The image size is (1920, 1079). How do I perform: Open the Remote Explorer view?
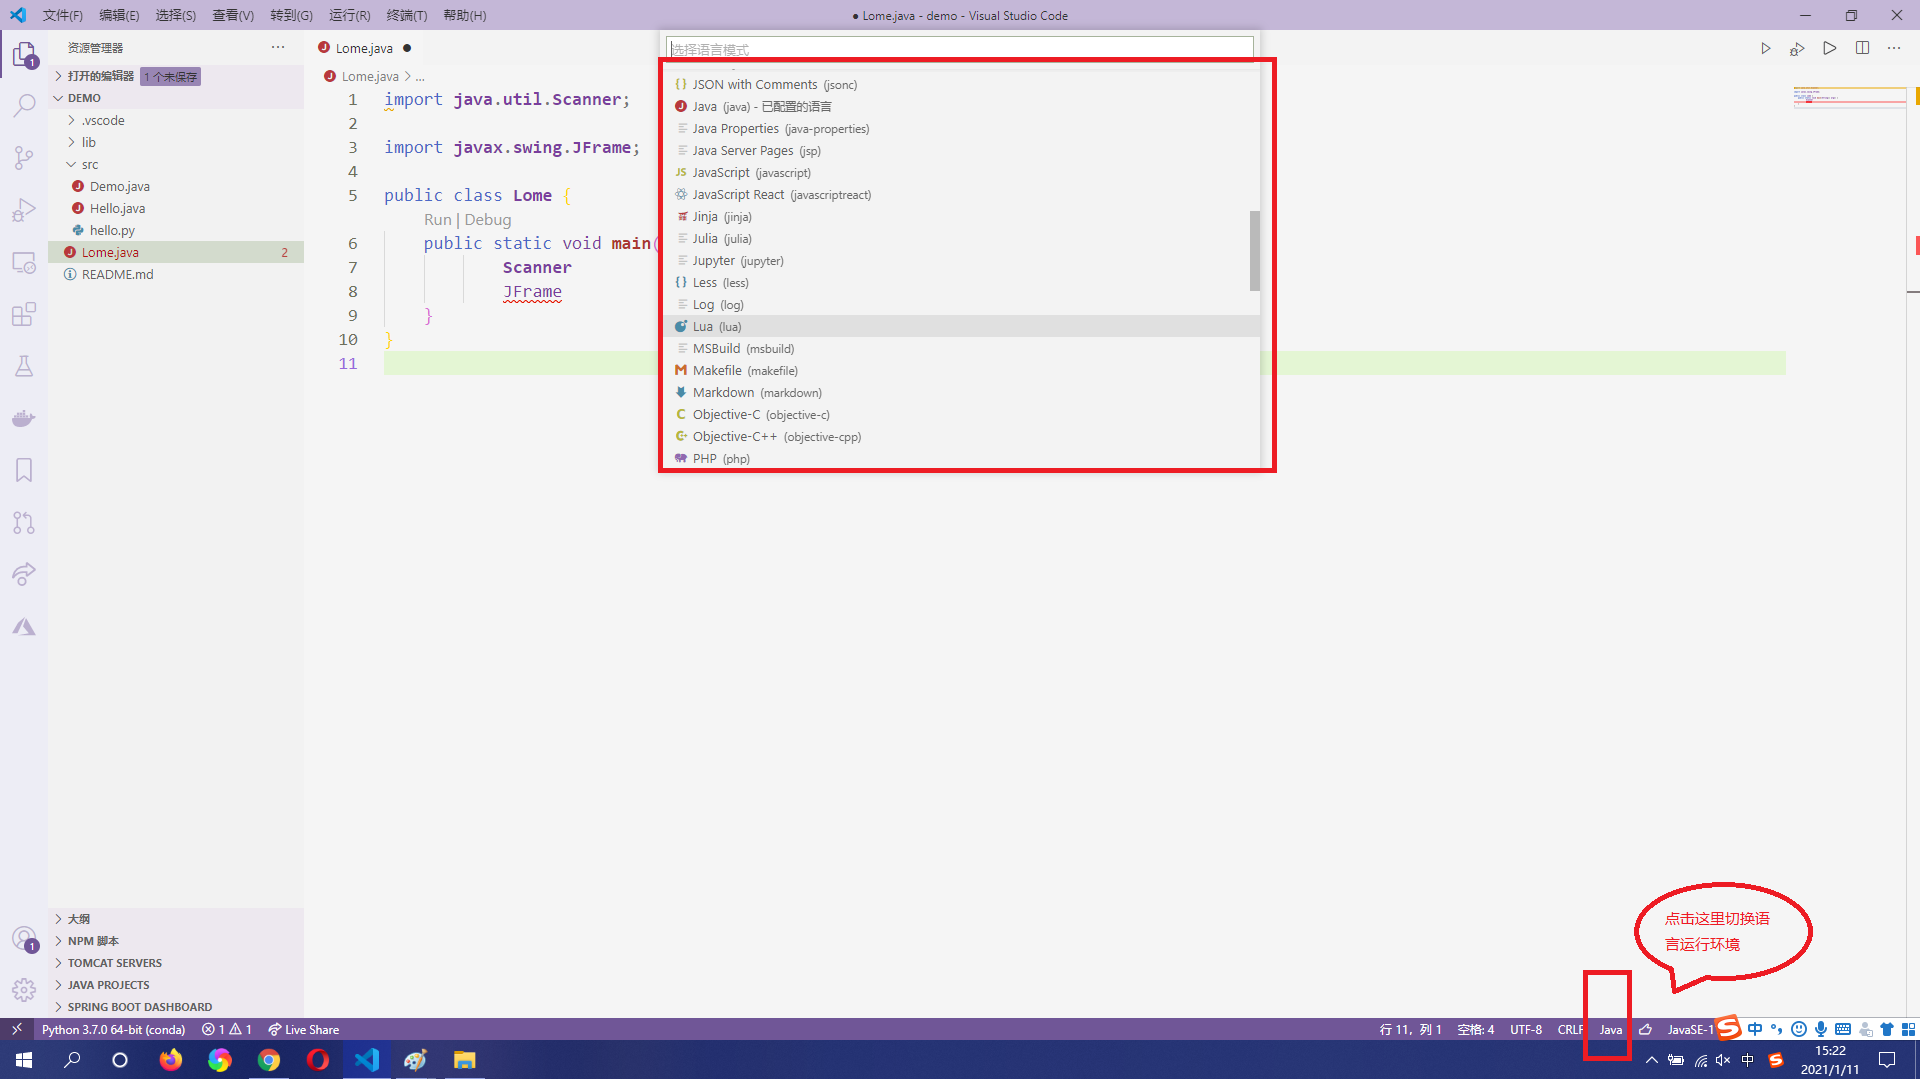[x=24, y=262]
